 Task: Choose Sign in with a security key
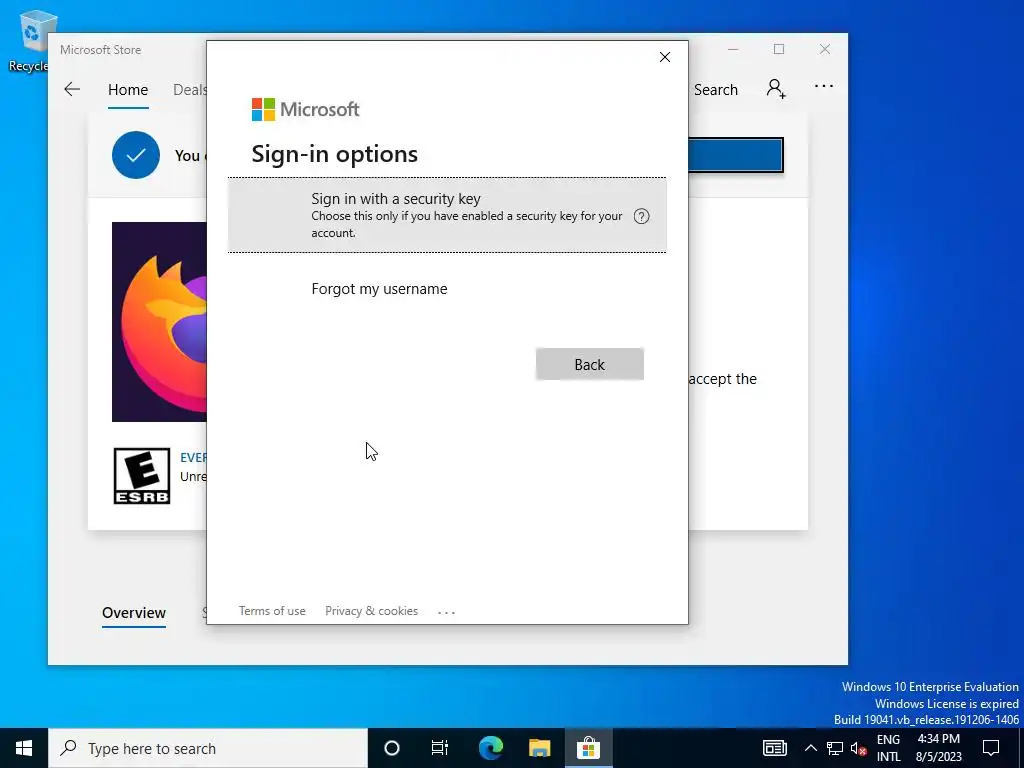point(447,216)
